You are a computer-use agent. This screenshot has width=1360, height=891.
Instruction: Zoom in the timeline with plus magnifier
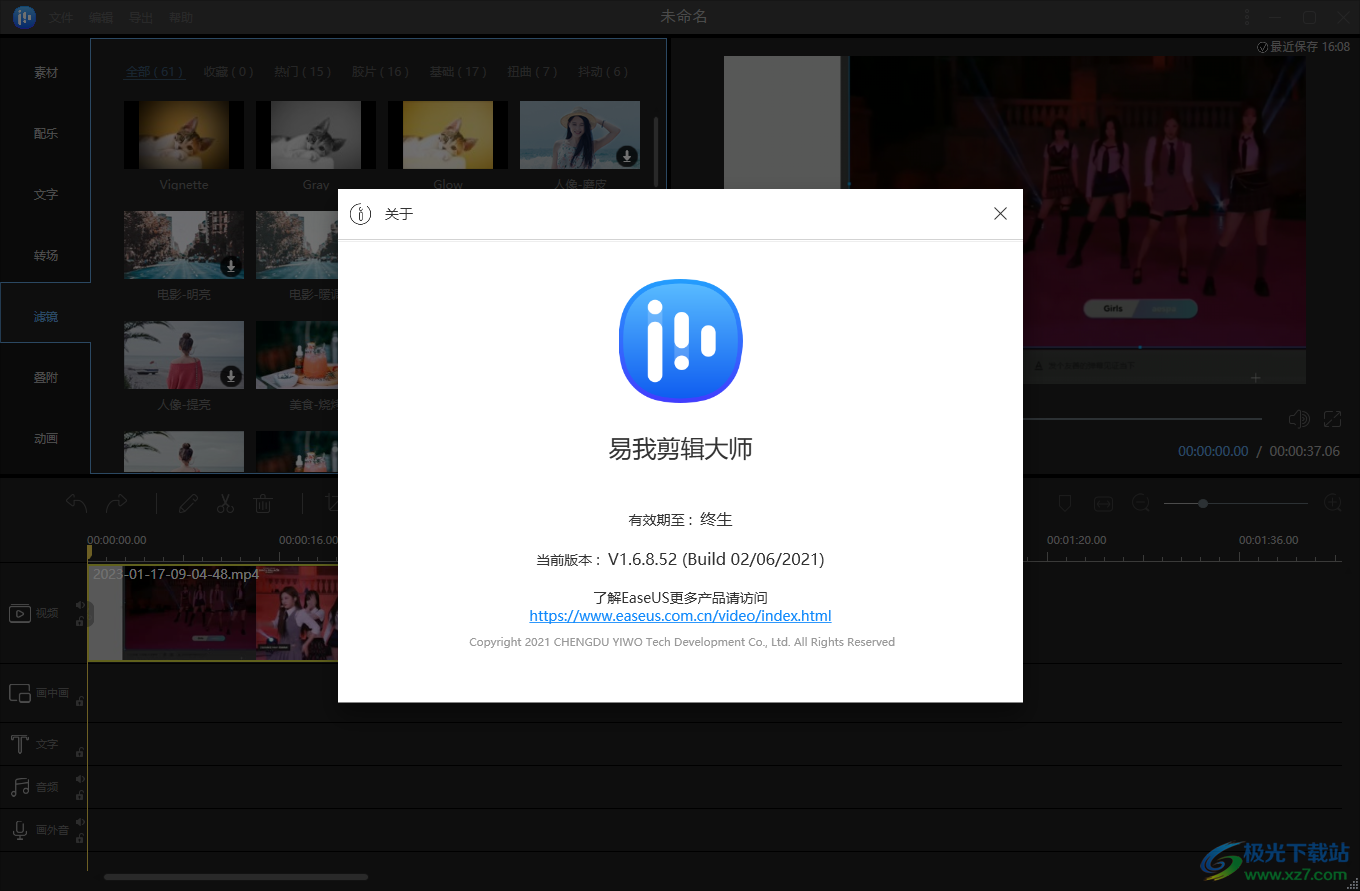1333,503
